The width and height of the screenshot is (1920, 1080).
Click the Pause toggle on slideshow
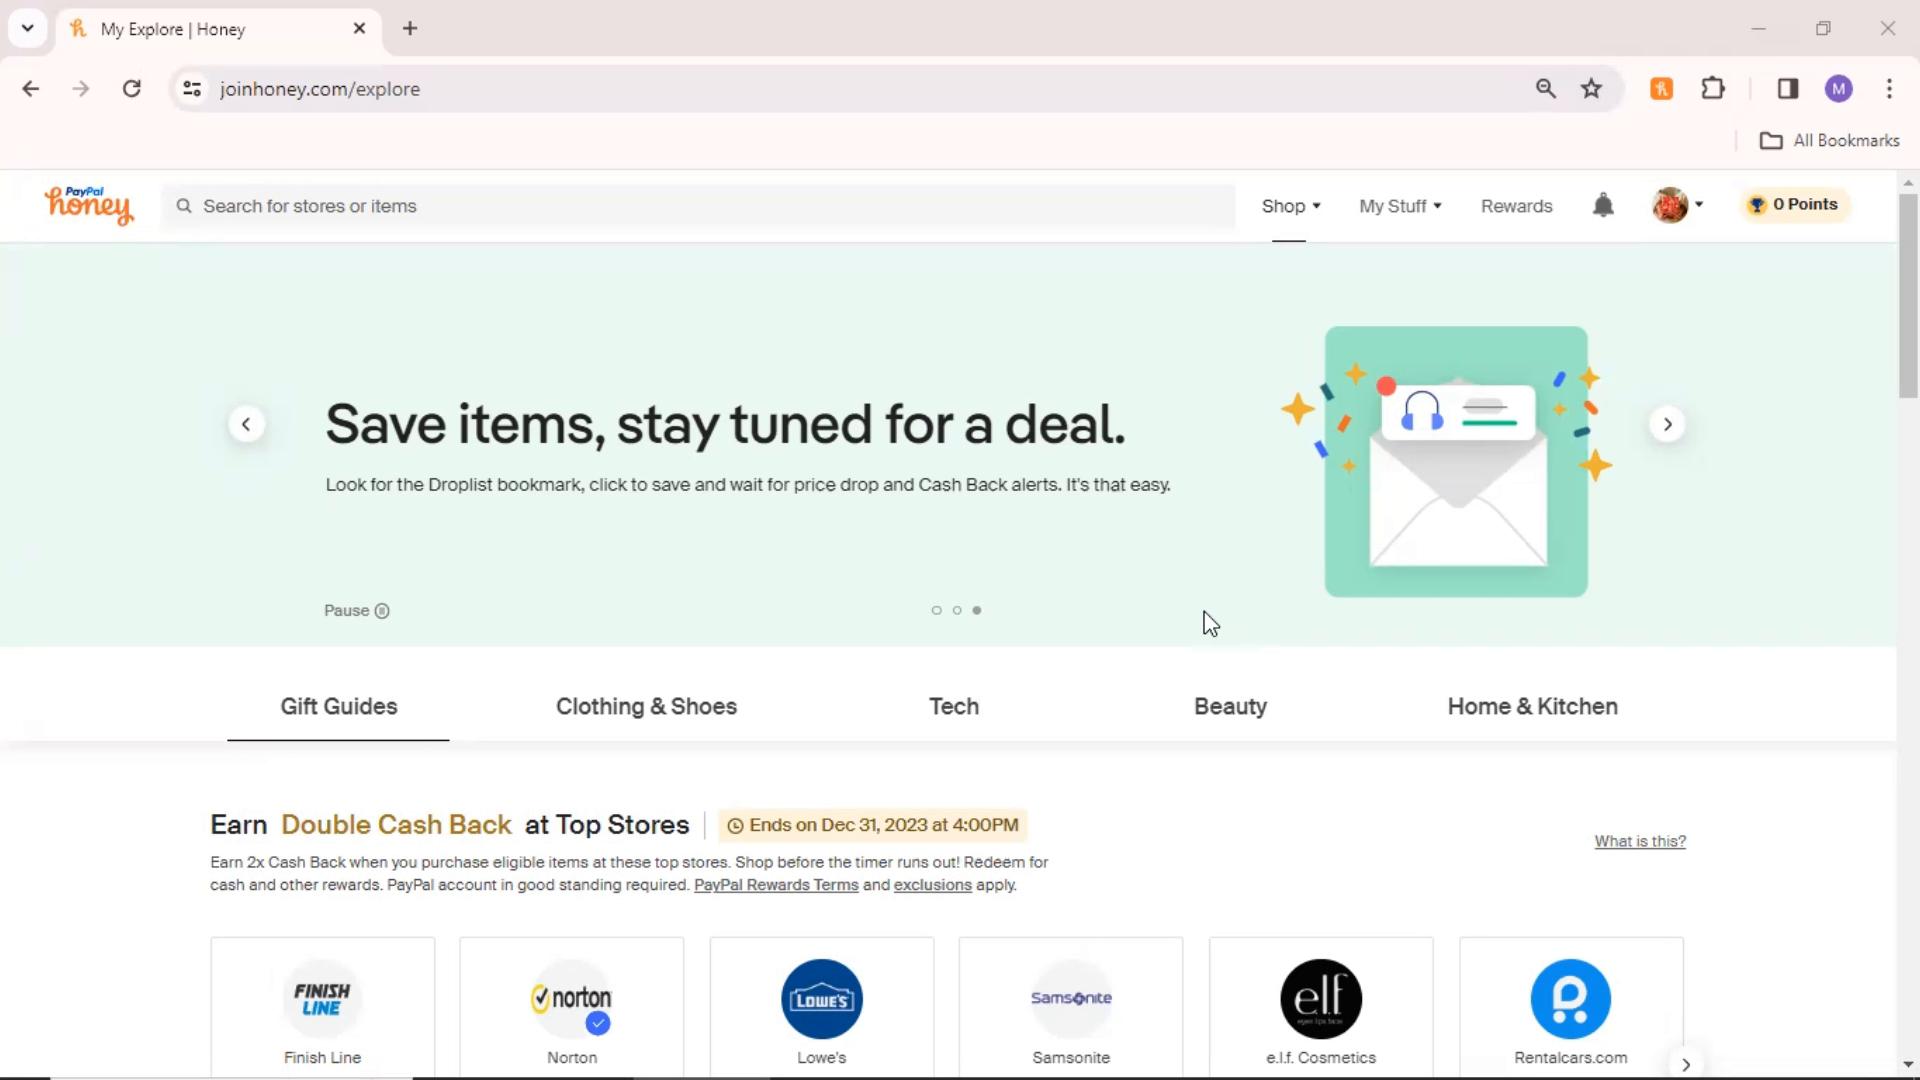tap(357, 611)
